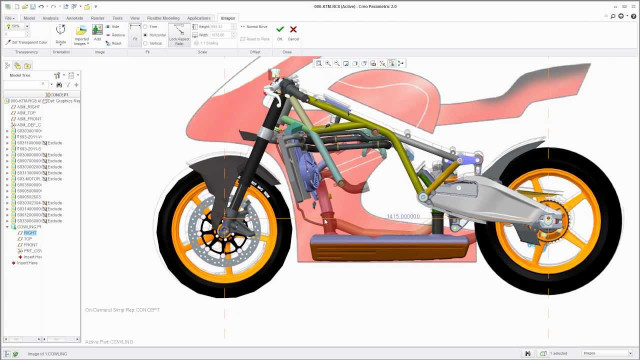
Task: Switch to the Flexible Modeling tab
Action: 163,18
